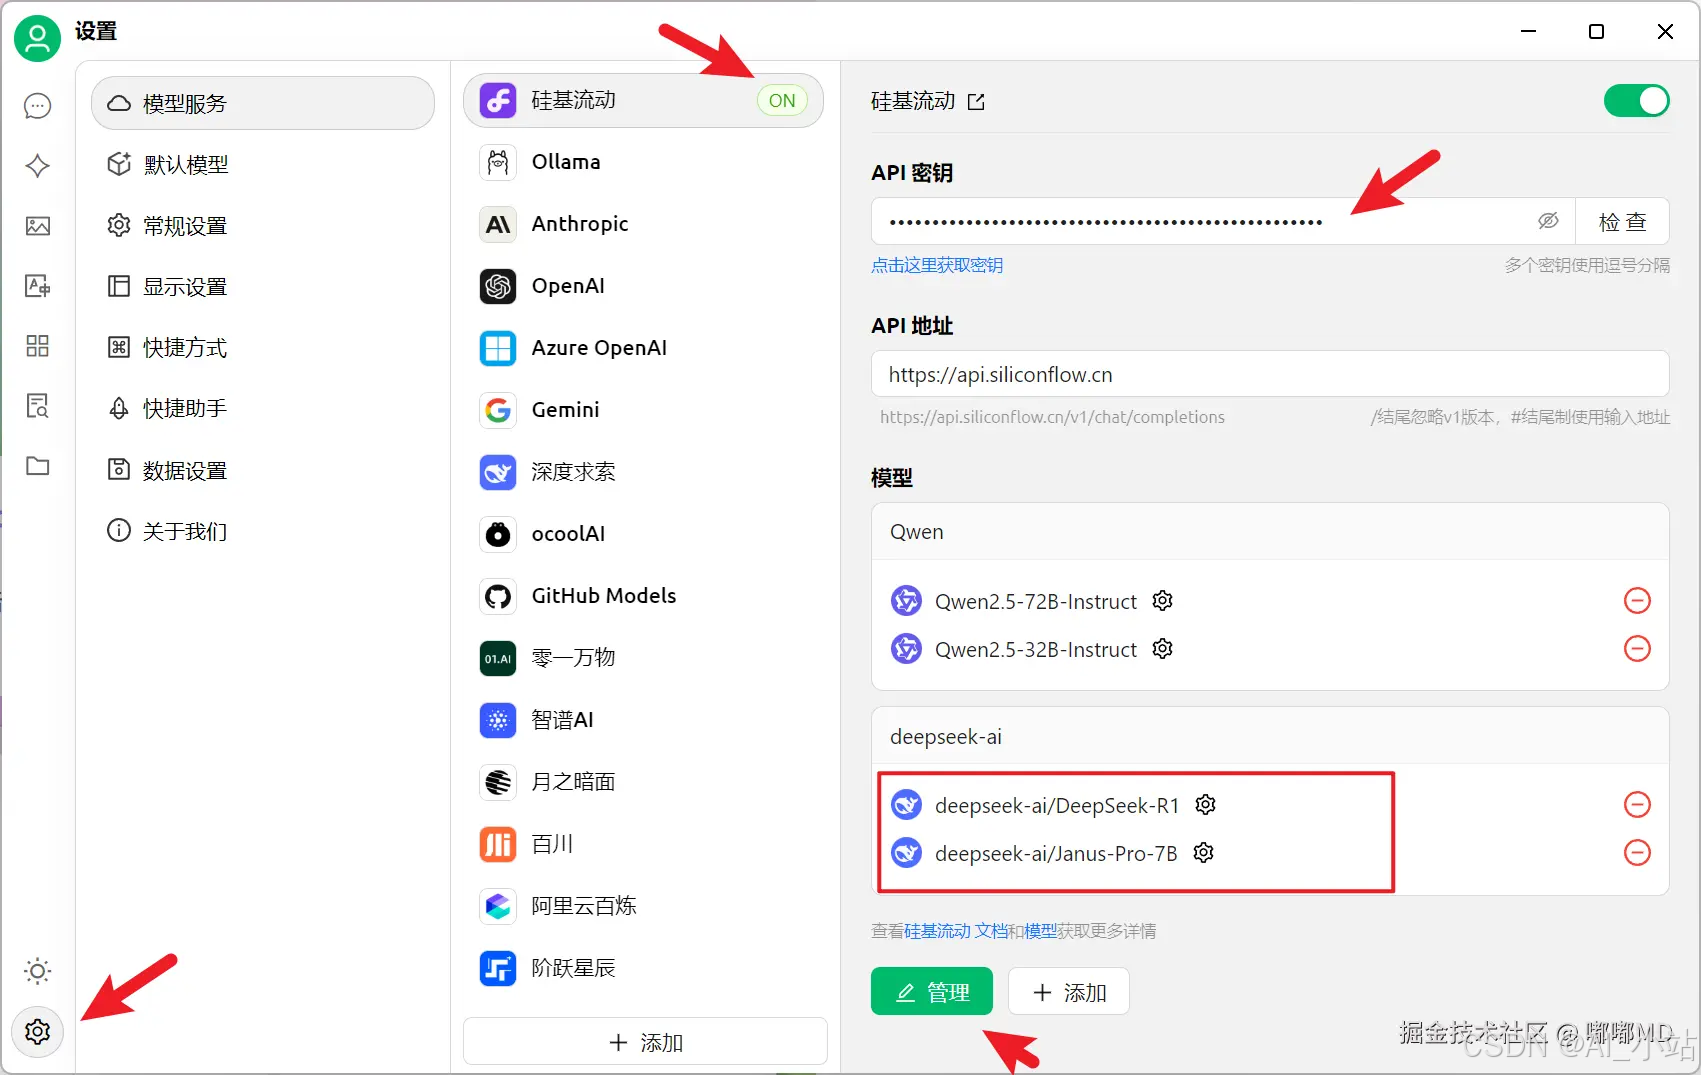Image resolution: width=1701 pixels, height=1075 pixels.
Task: Remove the Qwen2.5-72B-Instruct model
Action: [x=1637, y=601]
